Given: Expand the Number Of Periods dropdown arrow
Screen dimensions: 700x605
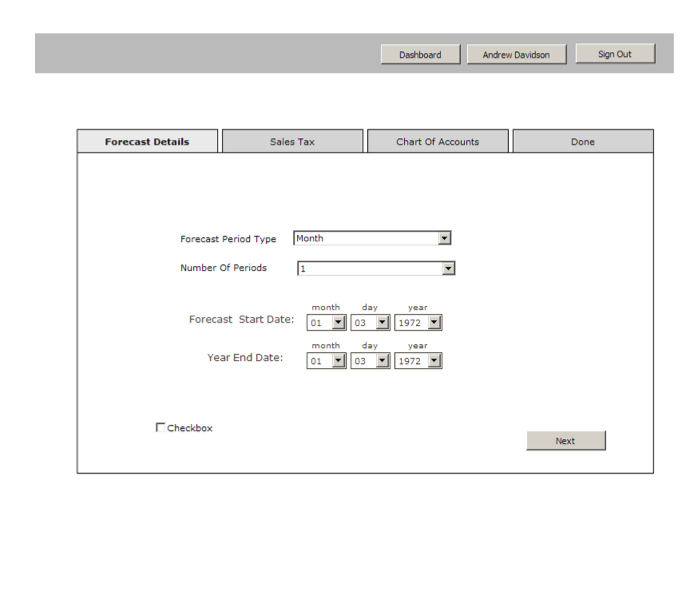Looking at the screenshot, I should click(x=449, y=268).
